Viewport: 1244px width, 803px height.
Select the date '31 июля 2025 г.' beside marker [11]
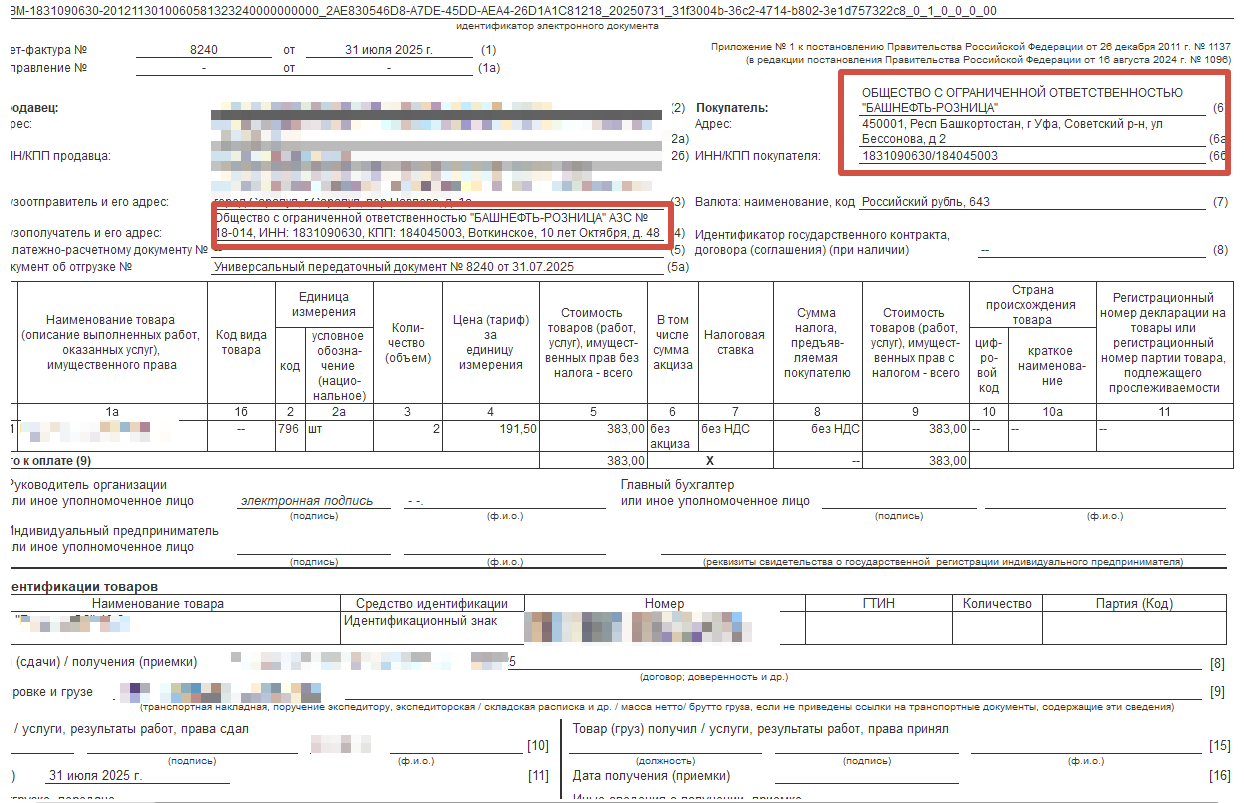(96, 775)
